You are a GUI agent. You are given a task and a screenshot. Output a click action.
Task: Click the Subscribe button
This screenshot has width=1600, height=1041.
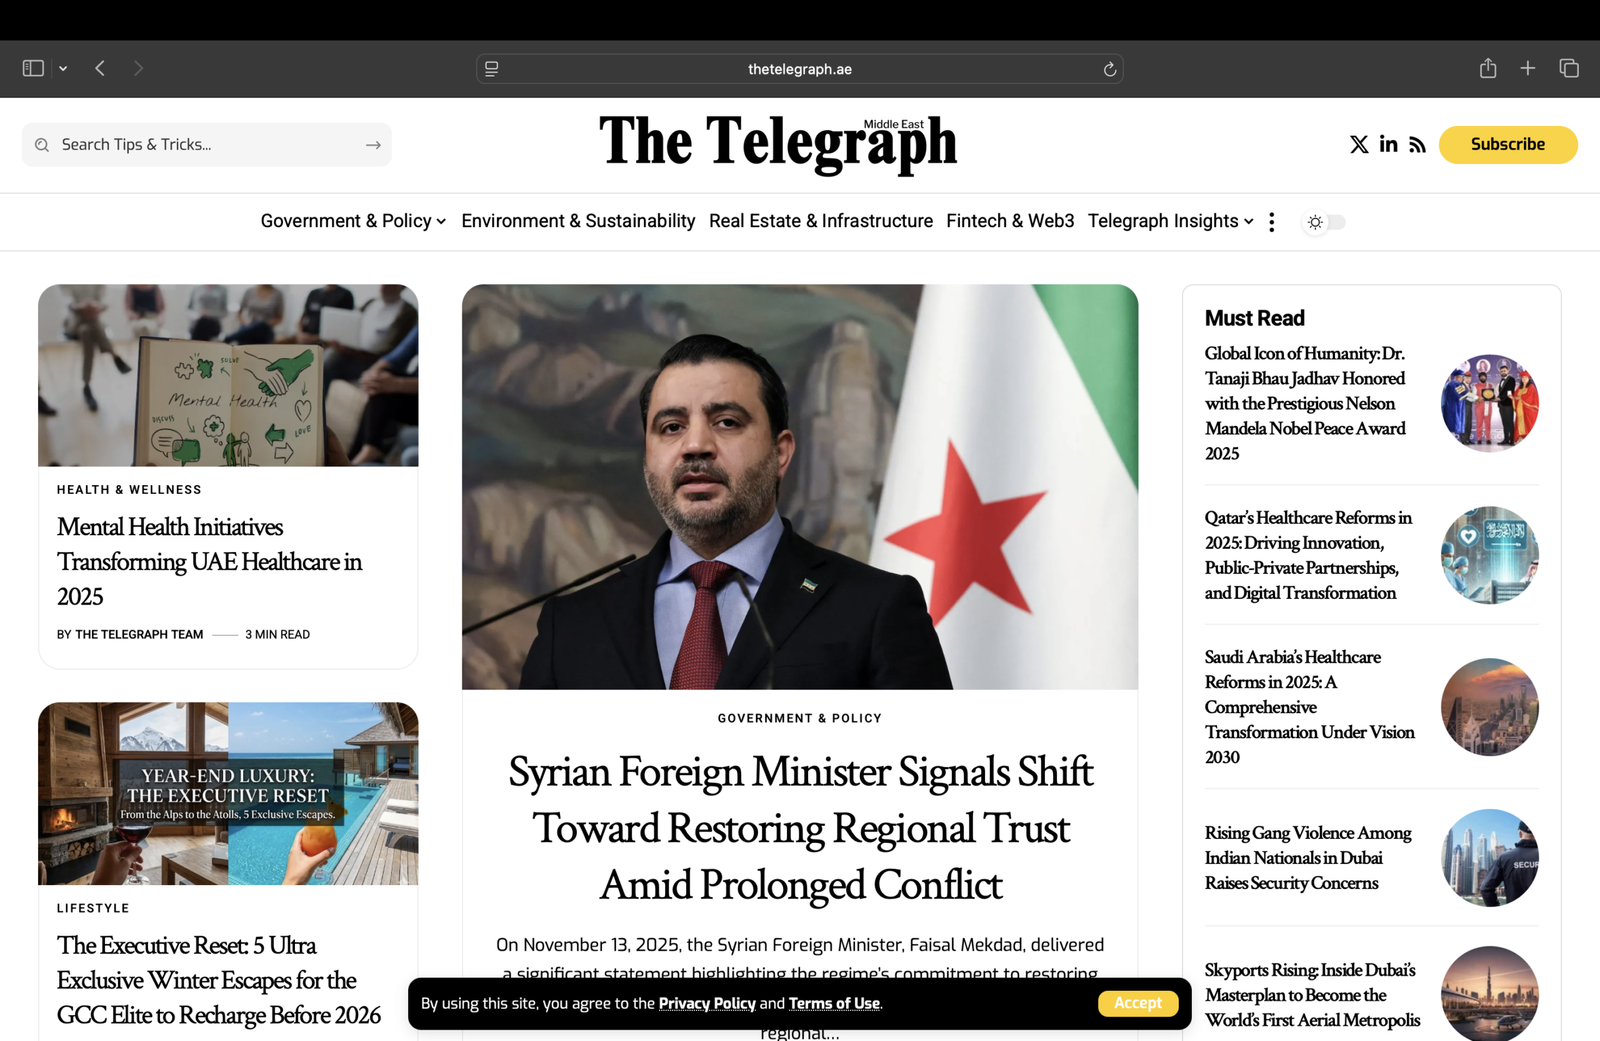pyautogui.click(x=1508, y=144)
